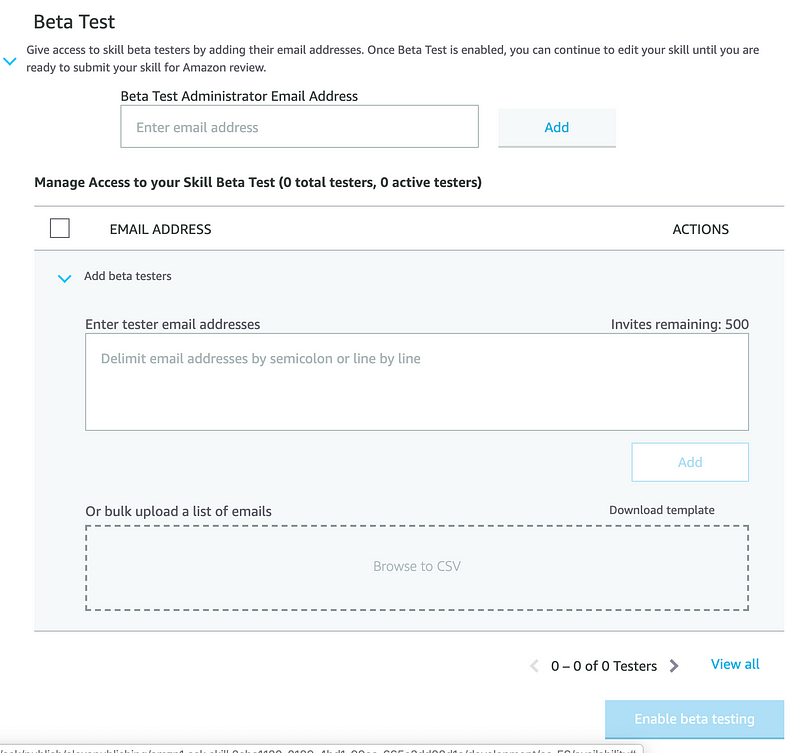
Task: Click the Browse to CSV upload area
Action: [416, 566]
